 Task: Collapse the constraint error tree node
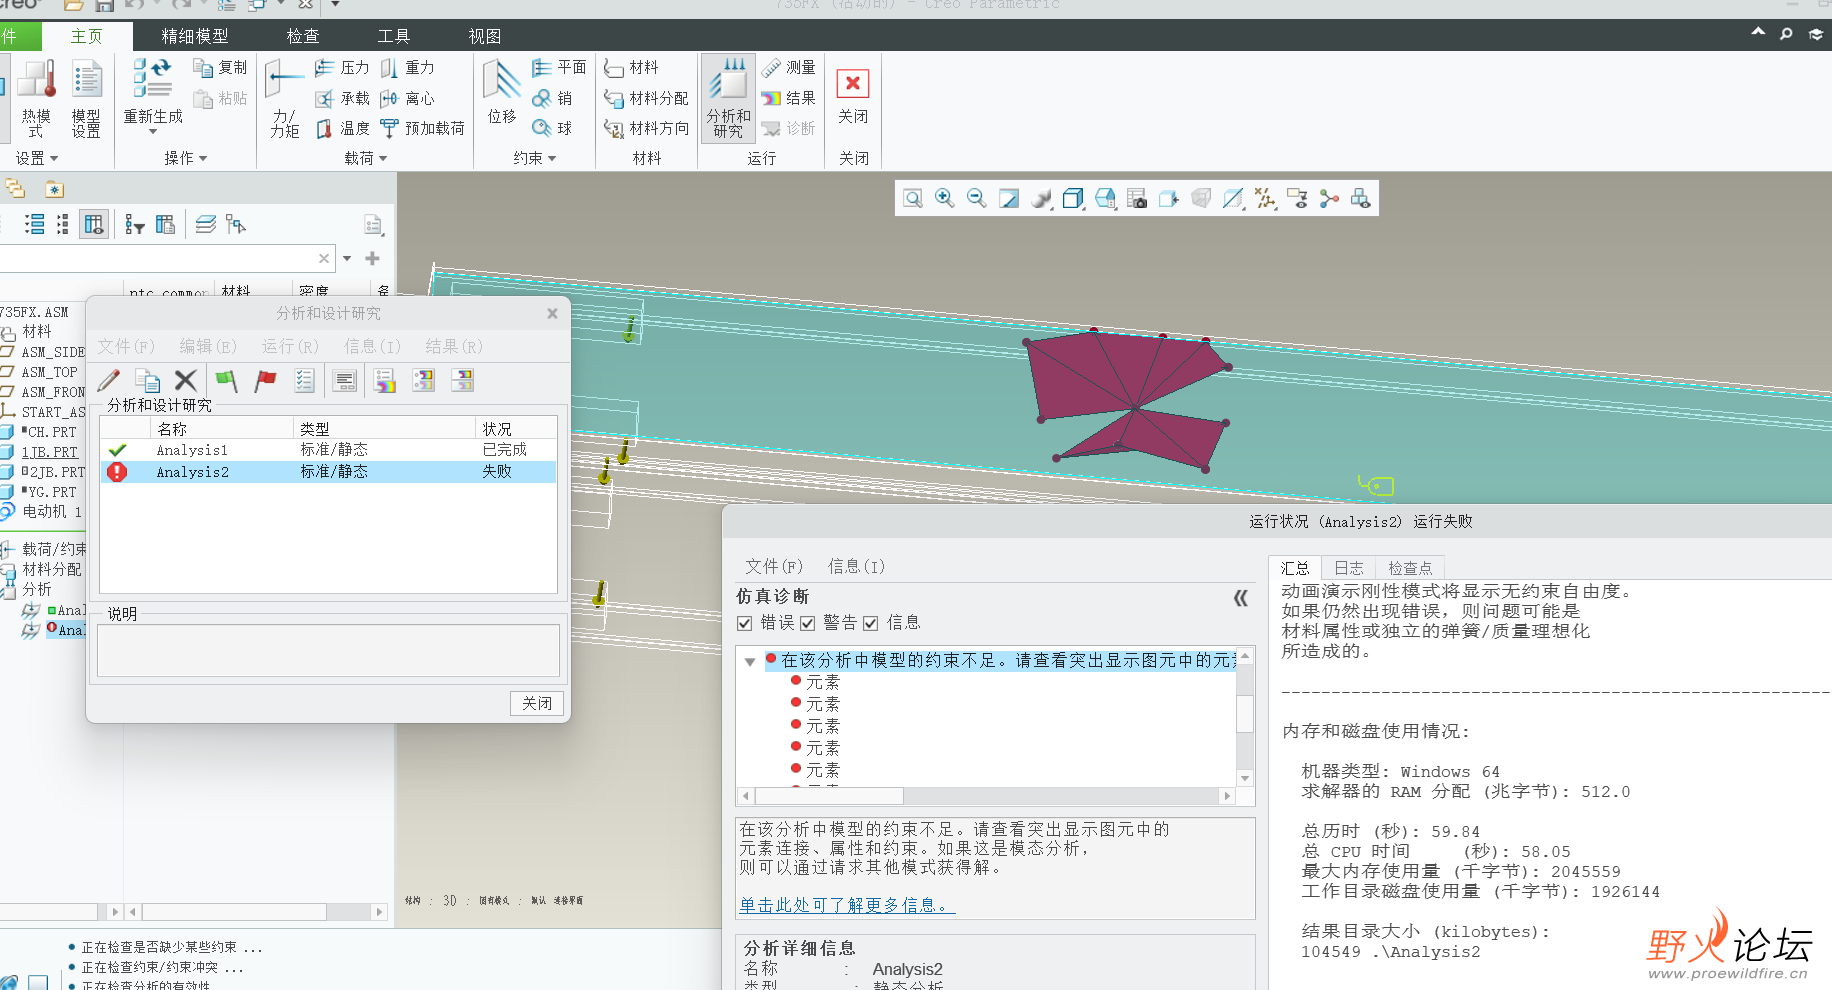pyautogui.click(x=749, y=662)
